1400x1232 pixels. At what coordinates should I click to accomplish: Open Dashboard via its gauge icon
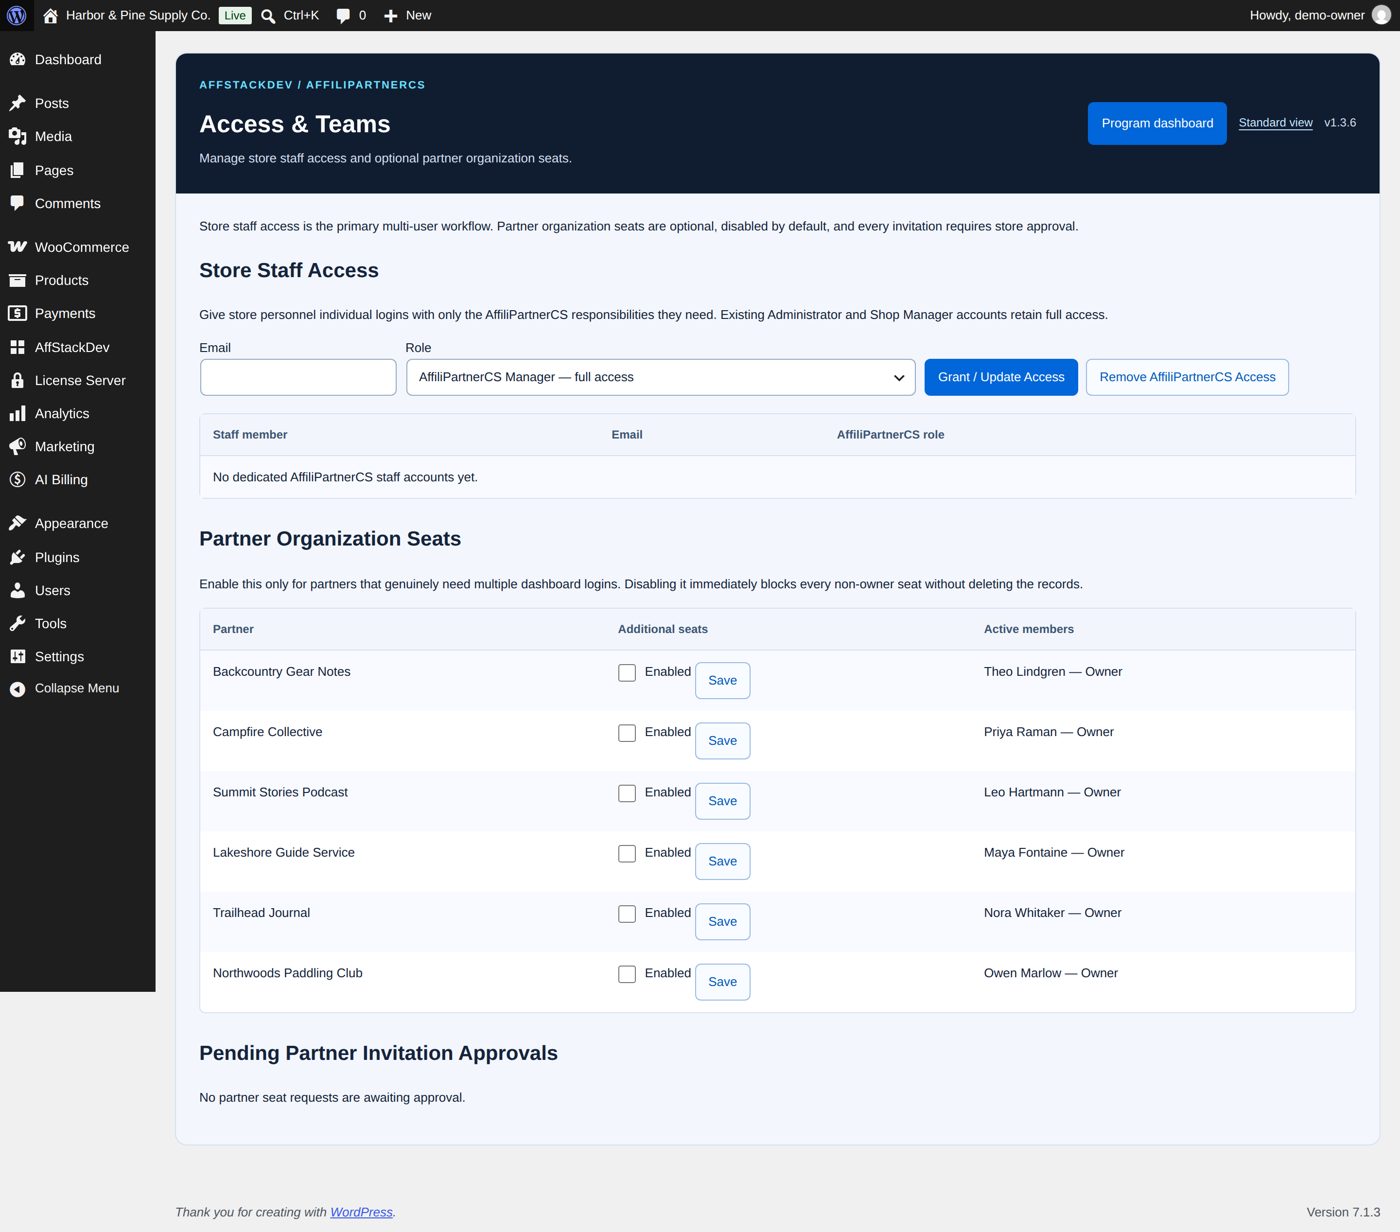pyautogui.click(x=17, y=59)
